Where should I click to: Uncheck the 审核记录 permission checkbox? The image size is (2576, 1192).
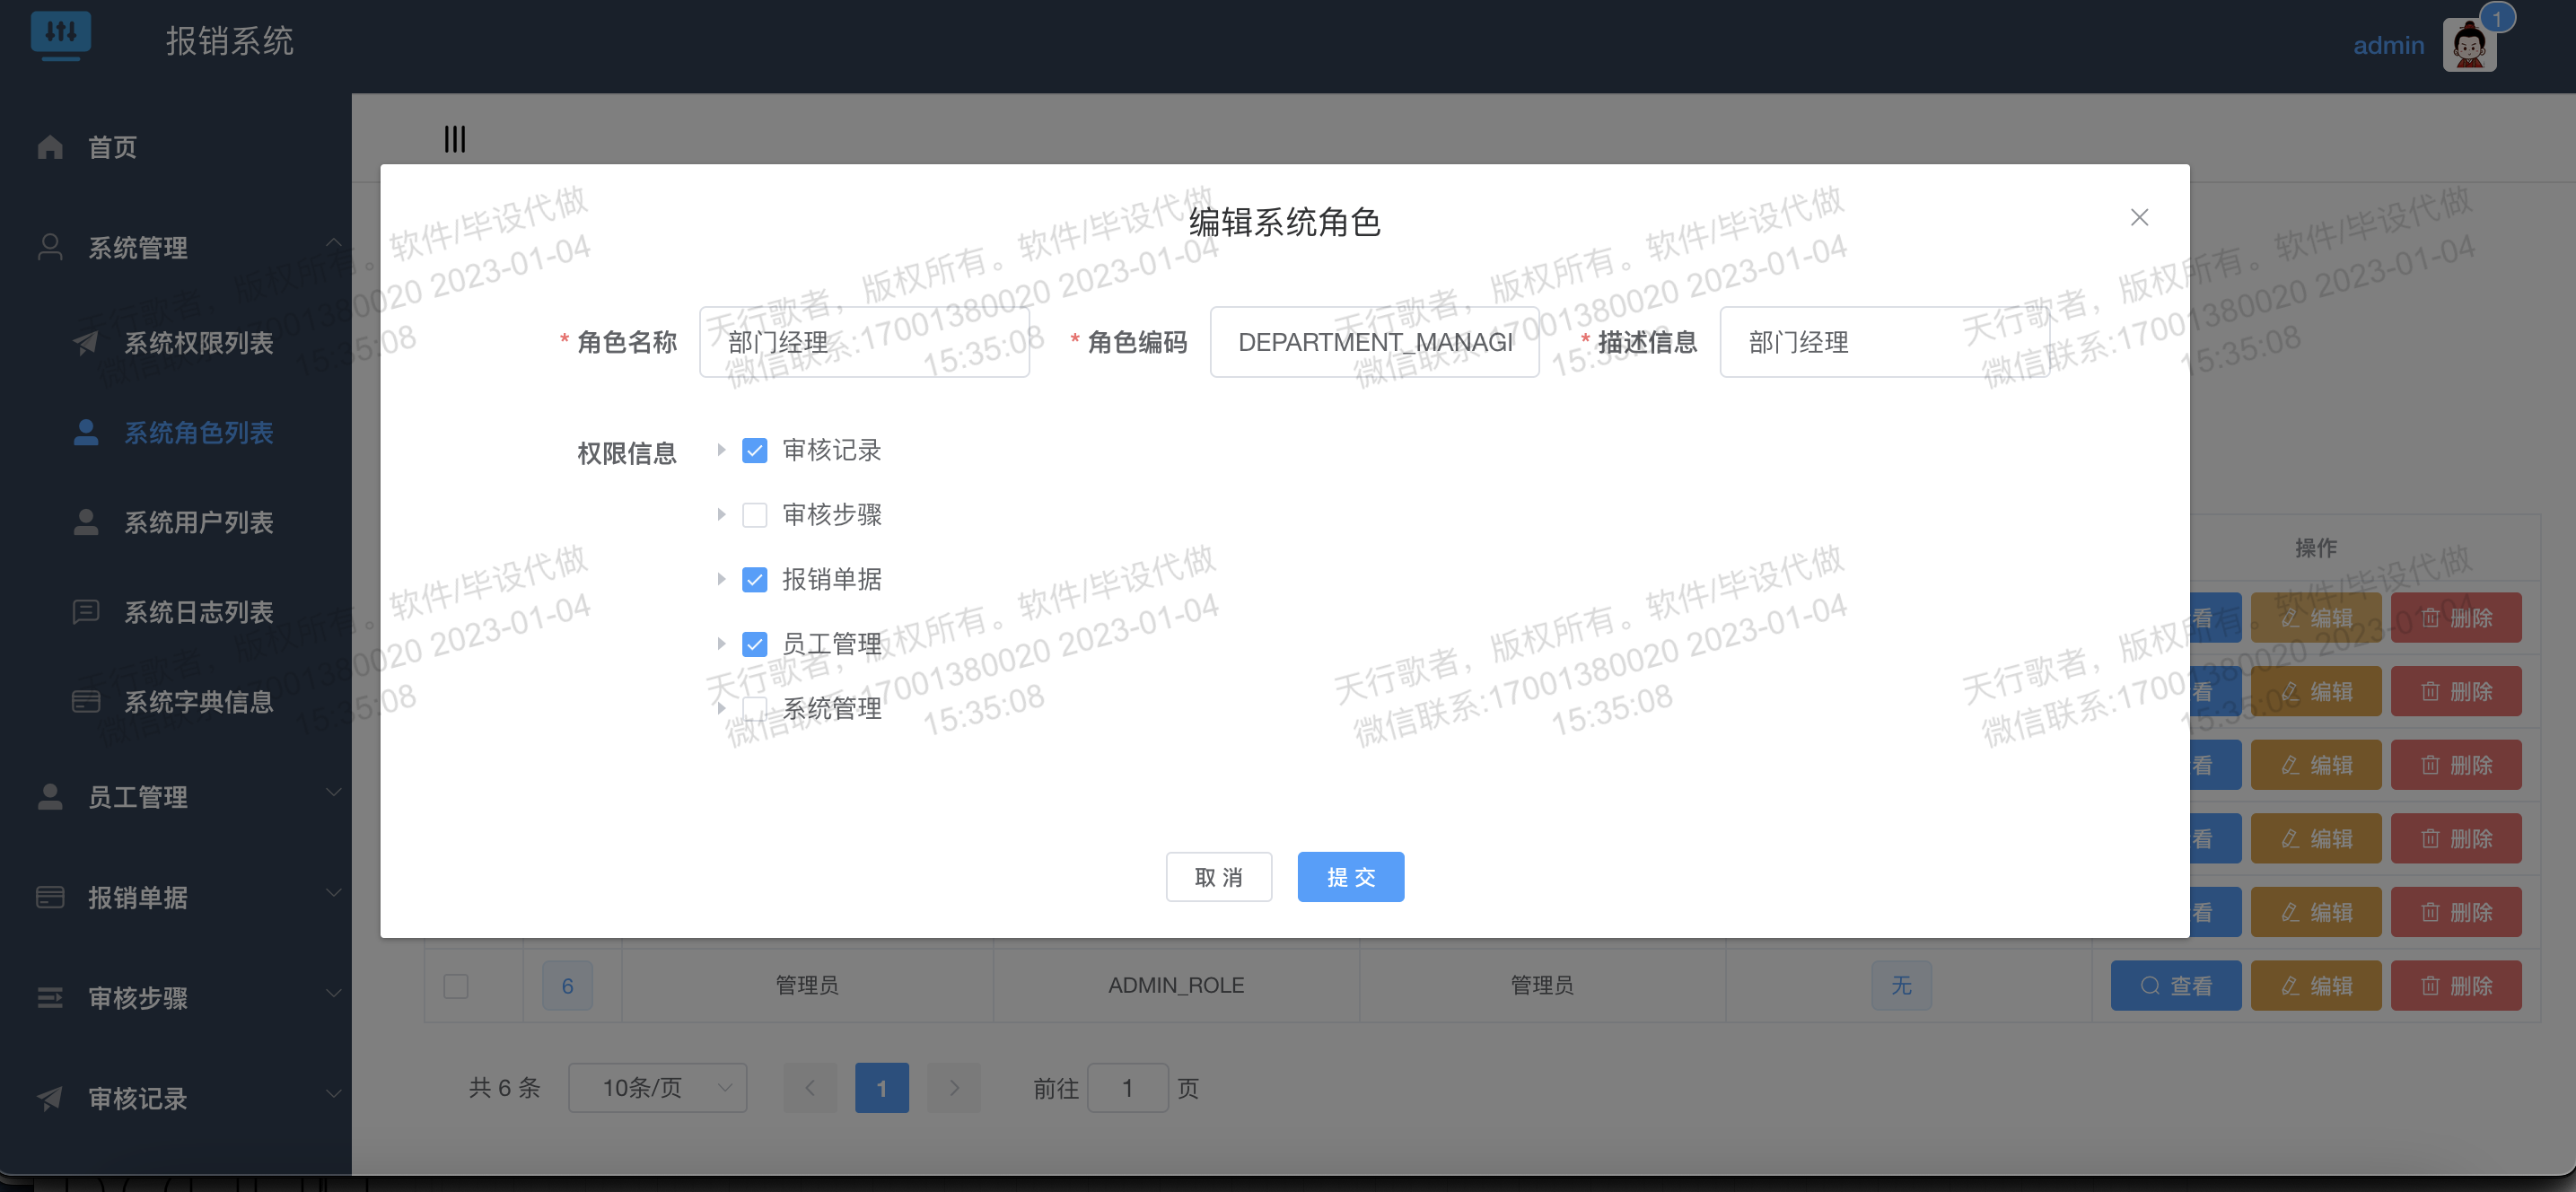click(x=754, y=451)
